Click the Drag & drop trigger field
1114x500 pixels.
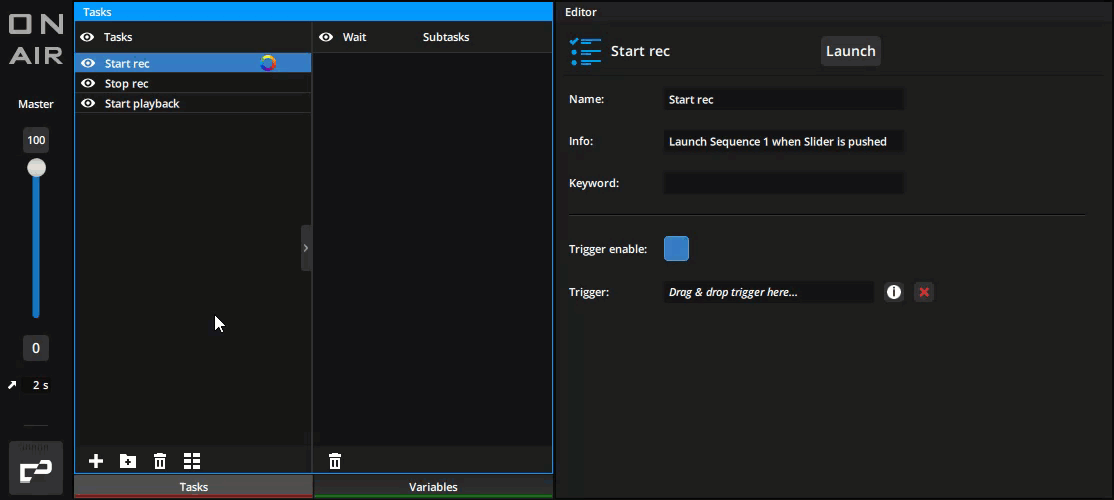click(x=769, y=292)
